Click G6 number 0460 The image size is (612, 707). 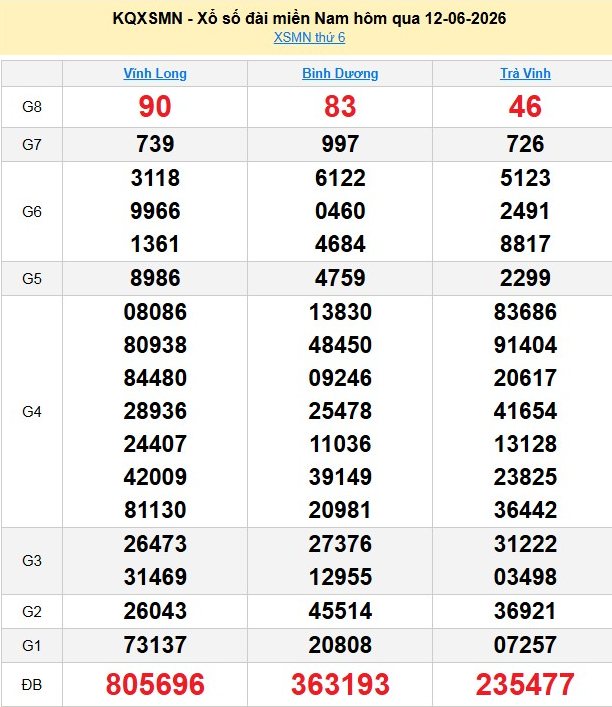(x=340, y=211)
